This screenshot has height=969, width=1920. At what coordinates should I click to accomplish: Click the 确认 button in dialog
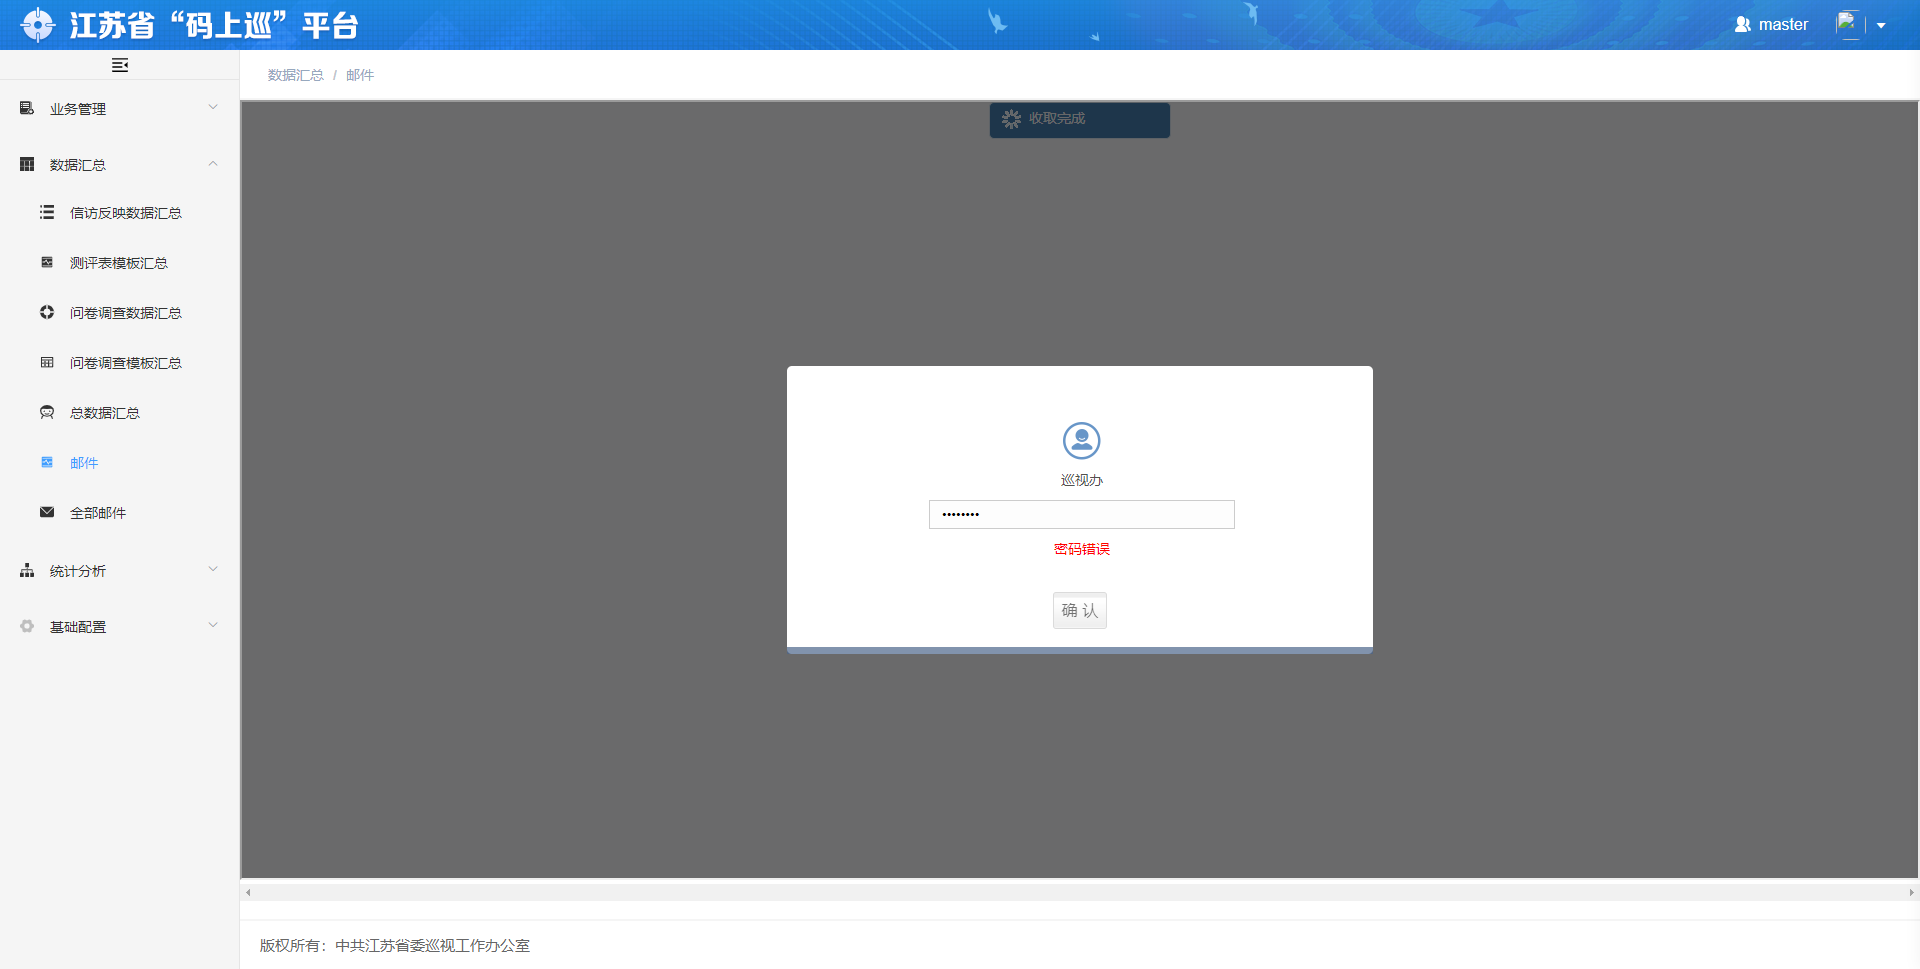click(1080, 610)
